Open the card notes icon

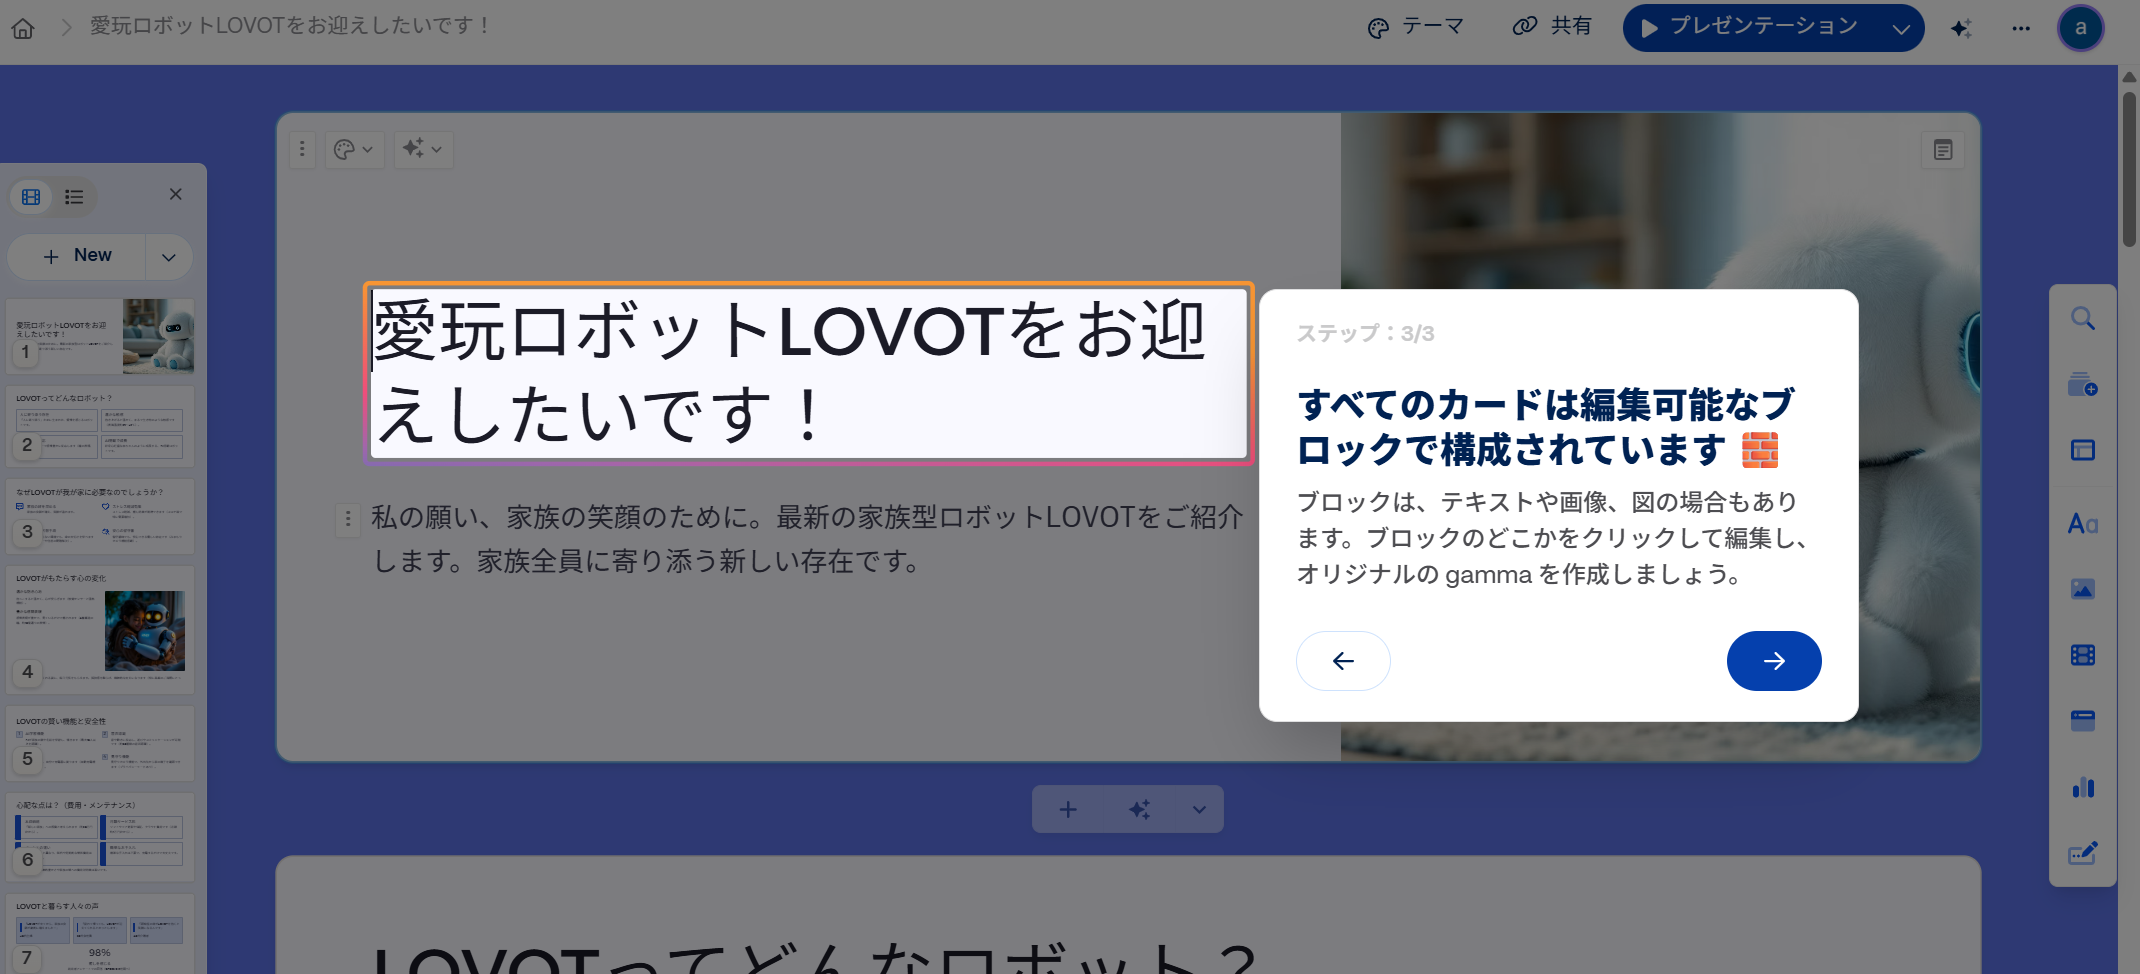1943,150
